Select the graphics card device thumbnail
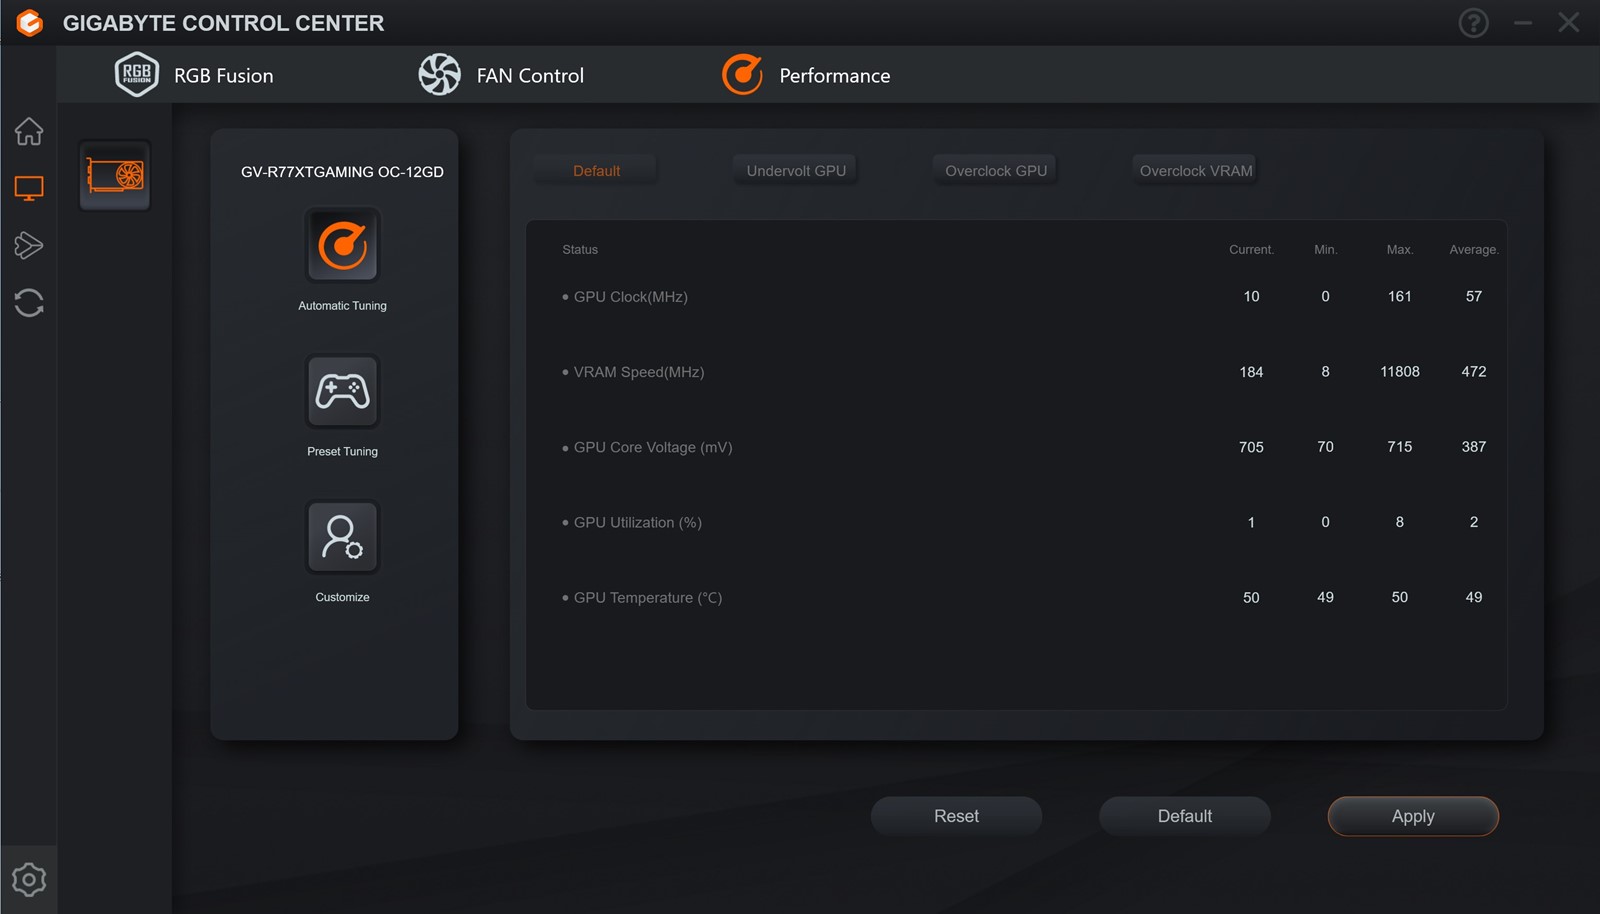 click(115, 176)
